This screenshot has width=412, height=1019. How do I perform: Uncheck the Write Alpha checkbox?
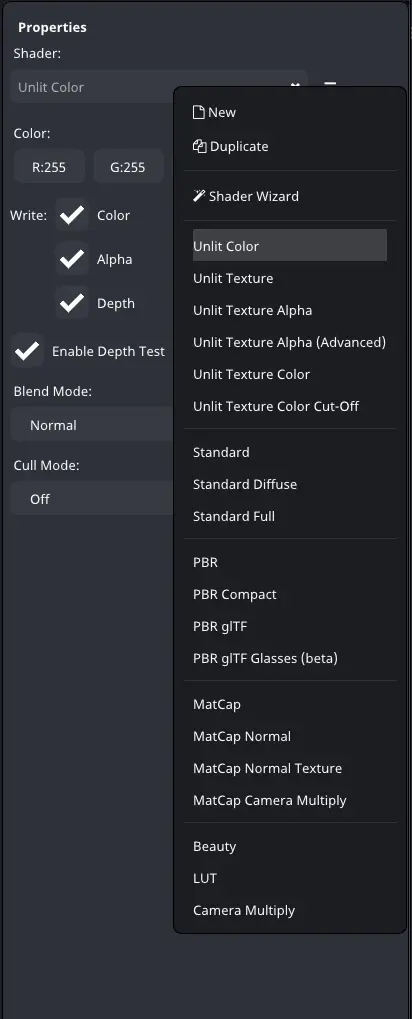71,259
